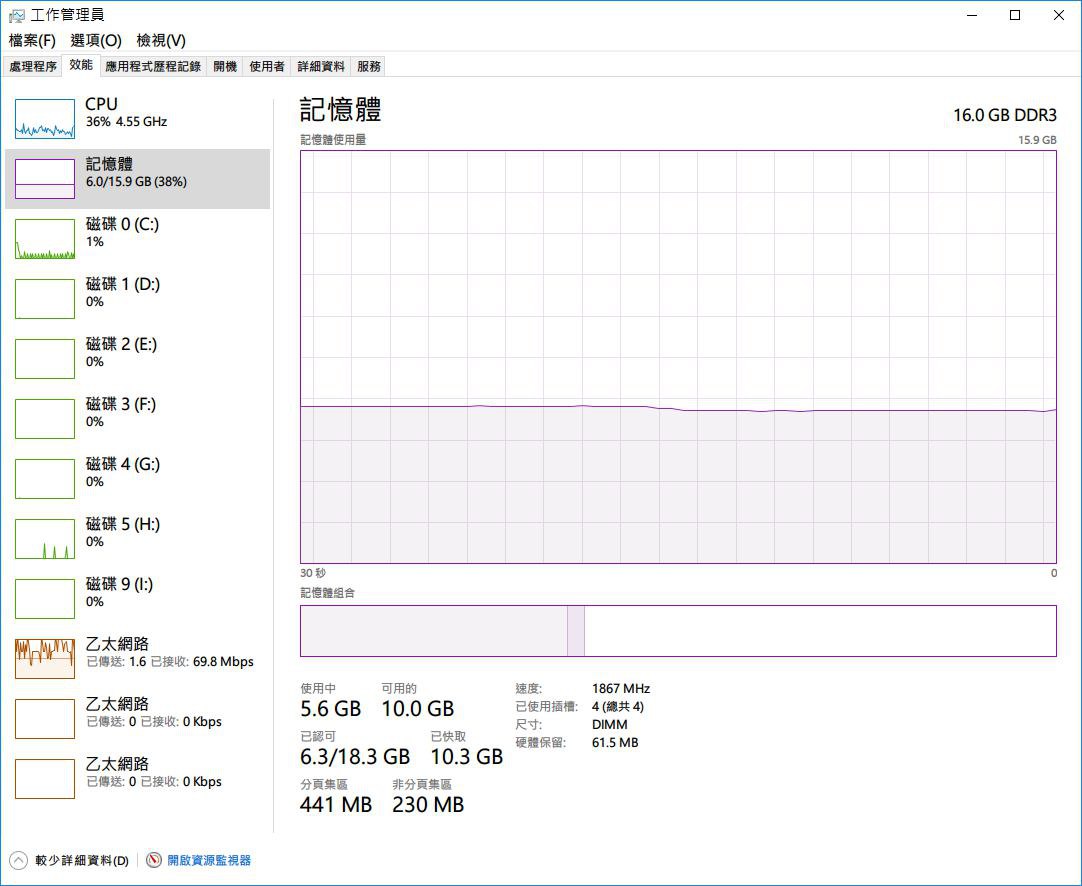Viewport: 1082px width, 886px height.
Task: Click the 10.3 GB 已快取 value
Action: [x=466, y=757]
